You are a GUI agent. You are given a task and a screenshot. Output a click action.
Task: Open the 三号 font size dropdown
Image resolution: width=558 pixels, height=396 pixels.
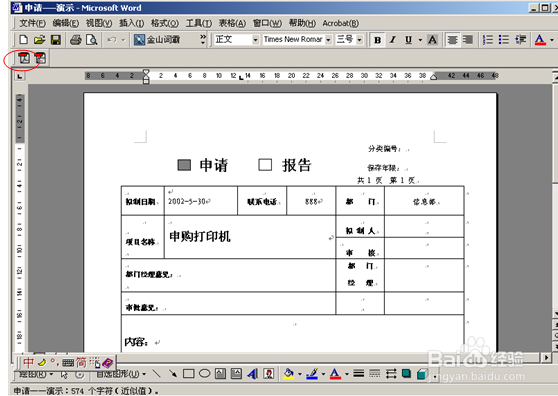pos(360,40)
